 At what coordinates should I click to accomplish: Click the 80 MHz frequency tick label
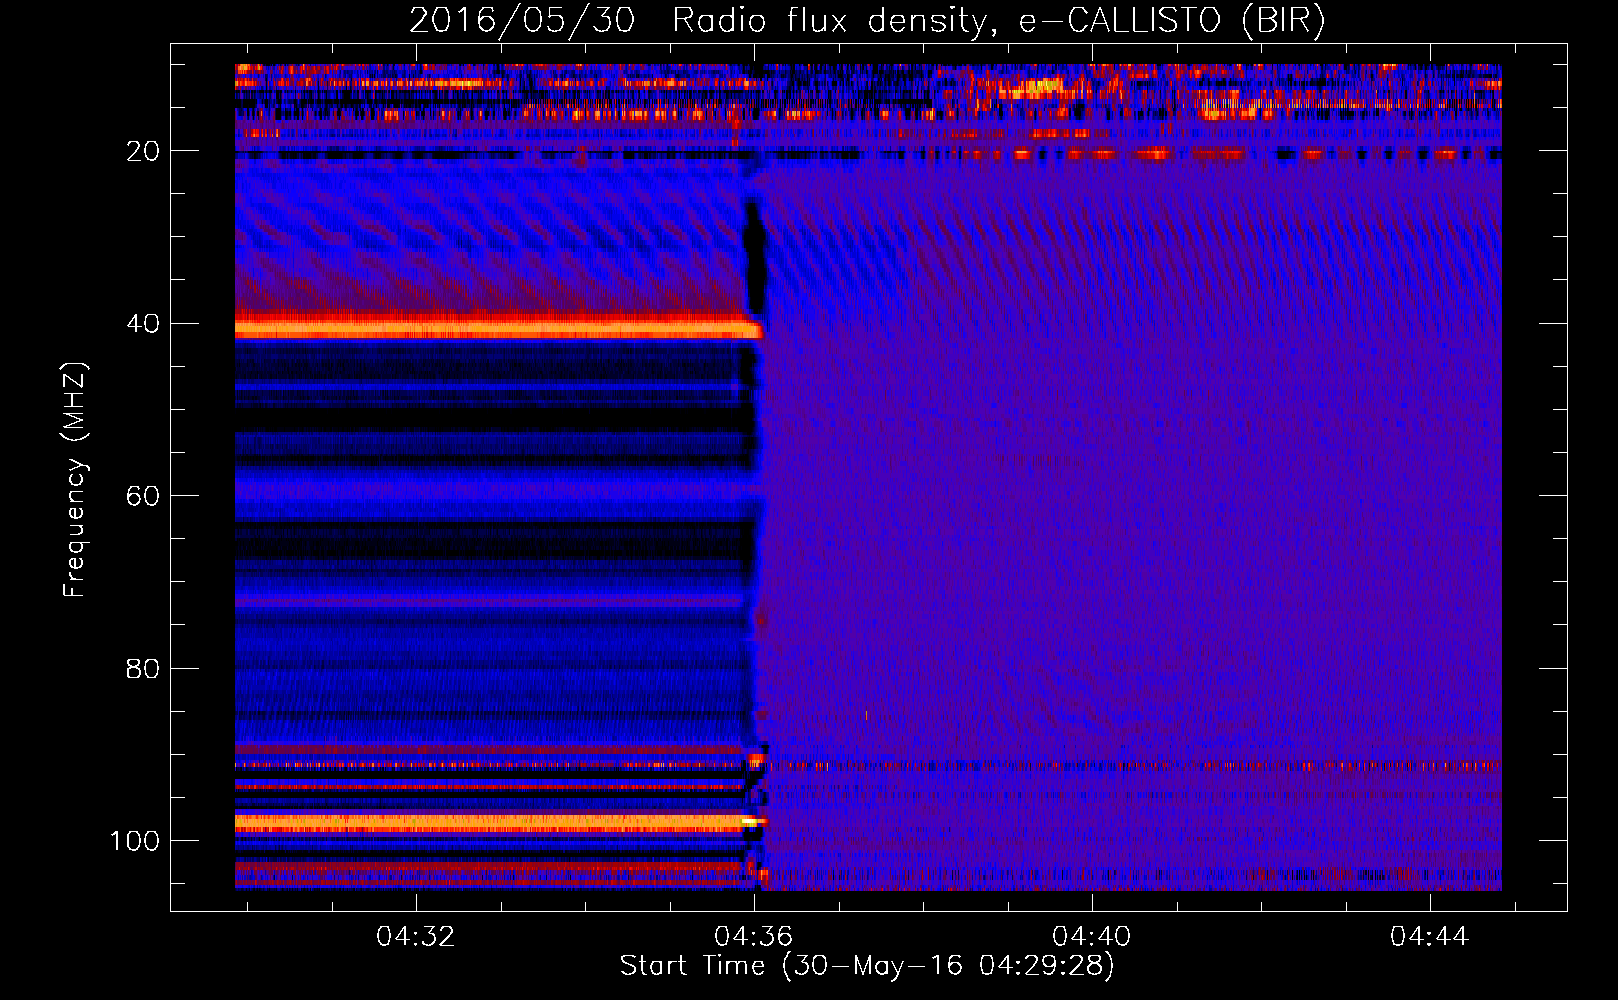click(143, 668)
